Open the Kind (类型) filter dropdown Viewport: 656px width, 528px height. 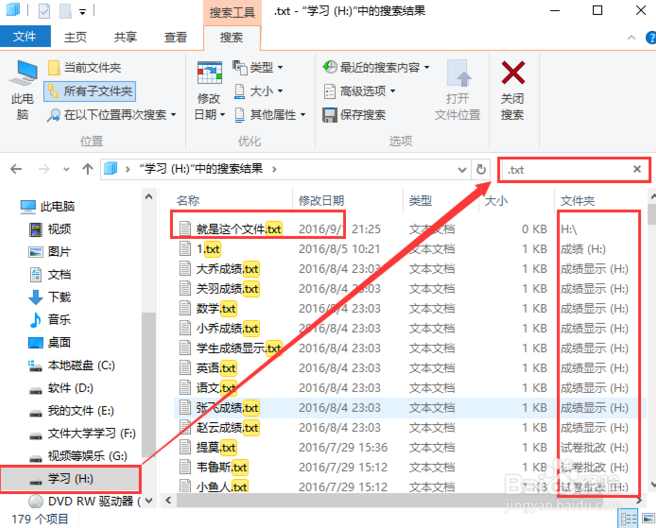coord(258,67)
